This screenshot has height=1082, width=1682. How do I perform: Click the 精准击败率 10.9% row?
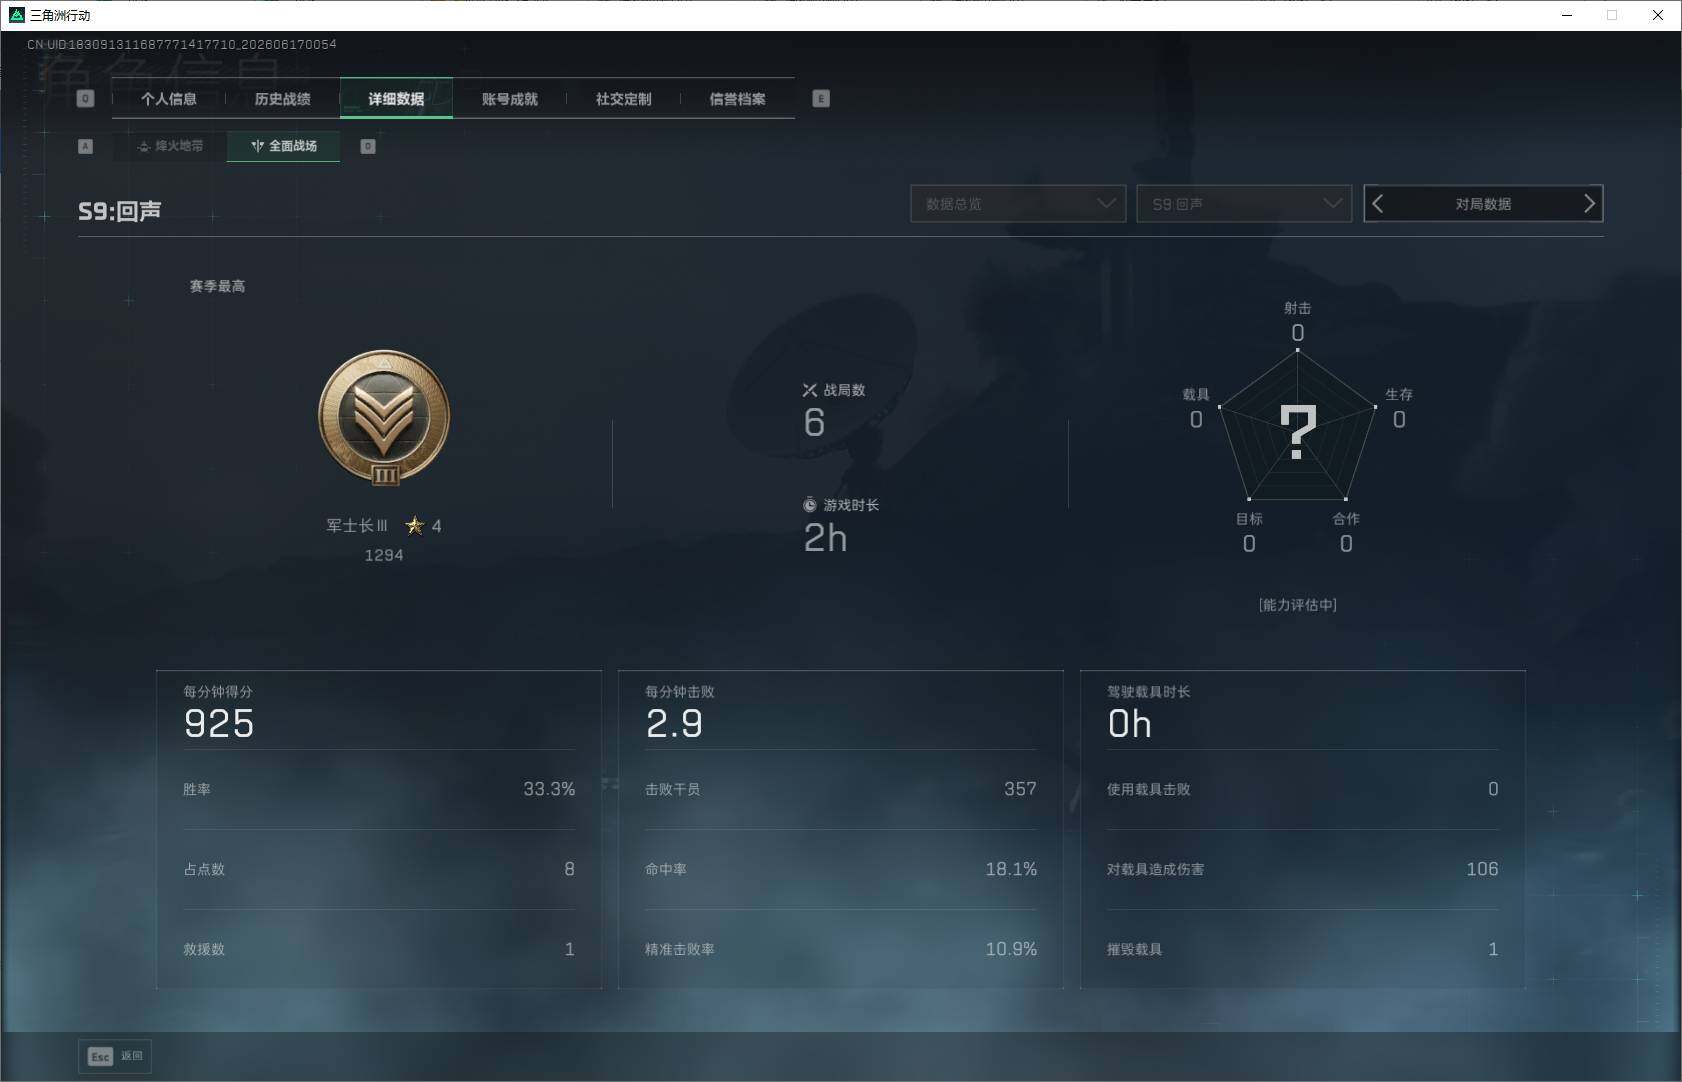coord(841,949)
